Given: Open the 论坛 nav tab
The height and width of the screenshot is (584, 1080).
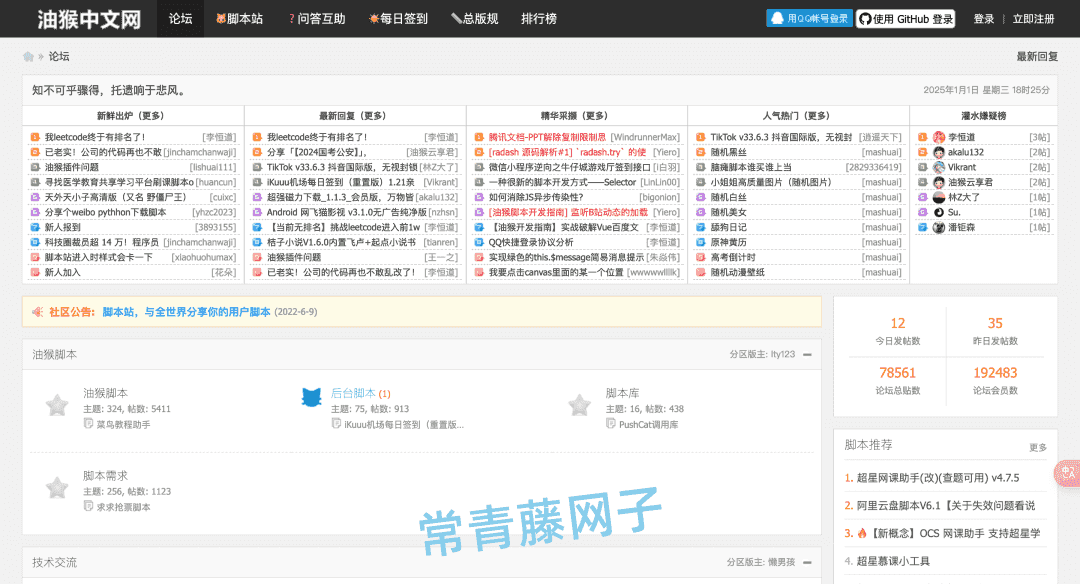Looking at the screenshot, I should pyautogui.click(x=180, y=19).
